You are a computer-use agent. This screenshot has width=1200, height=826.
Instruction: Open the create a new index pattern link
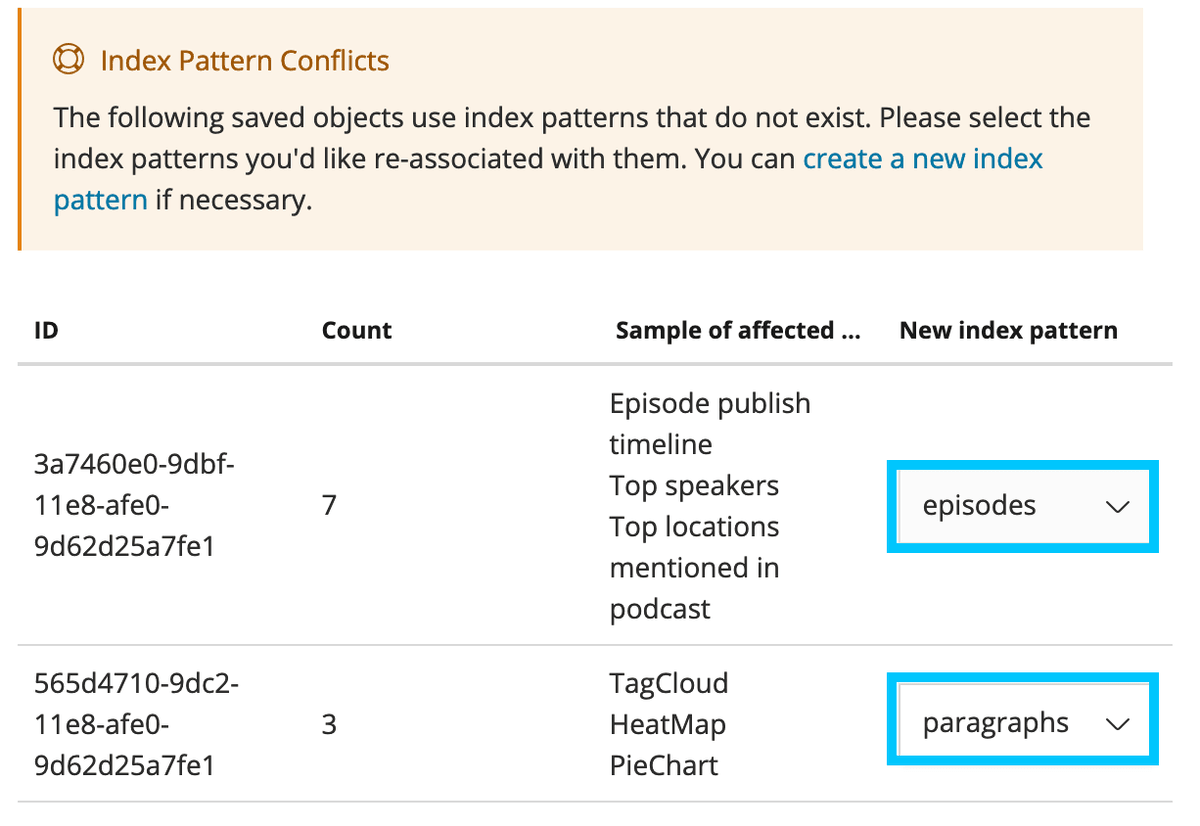pyautogui.click(x=922, y=158)
